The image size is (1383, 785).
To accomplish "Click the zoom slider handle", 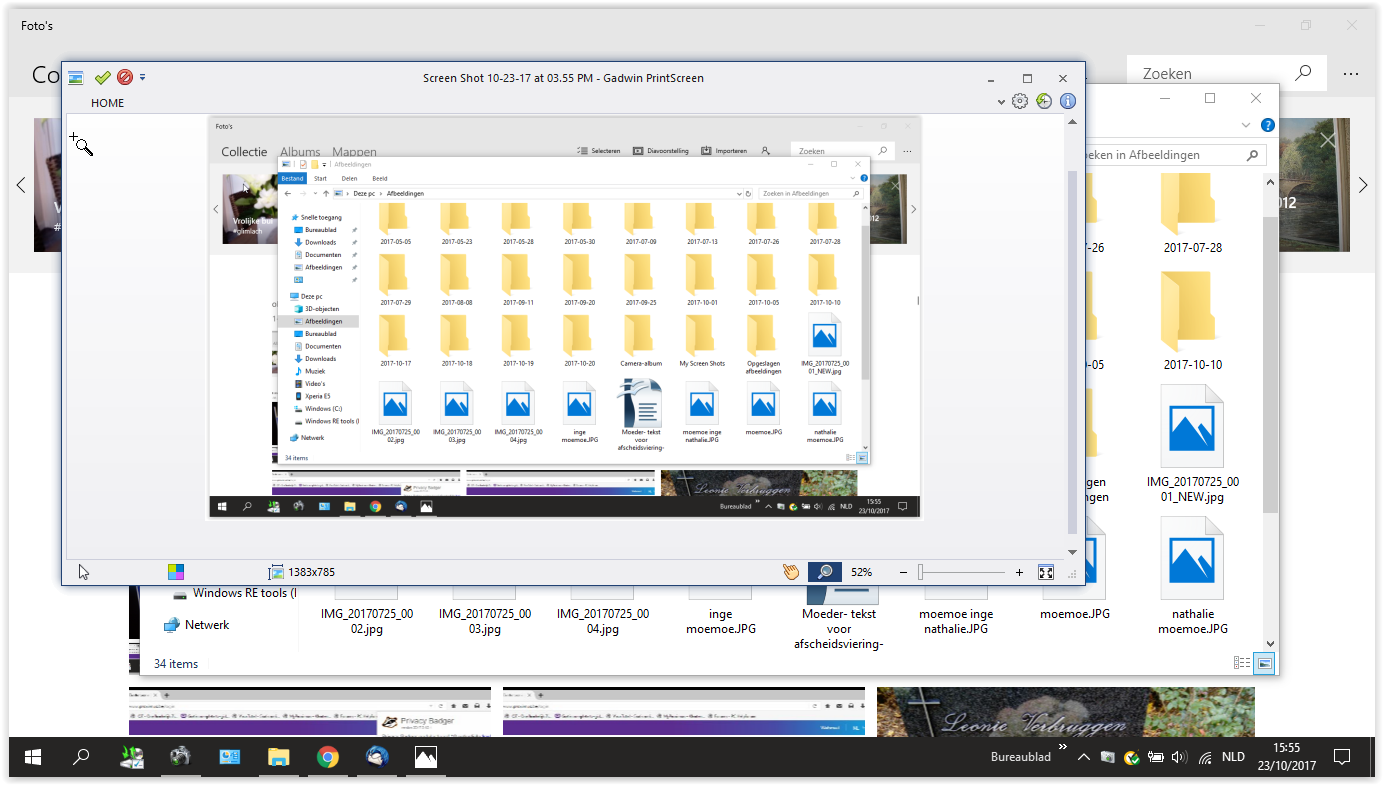I will (x=921, y=572).
